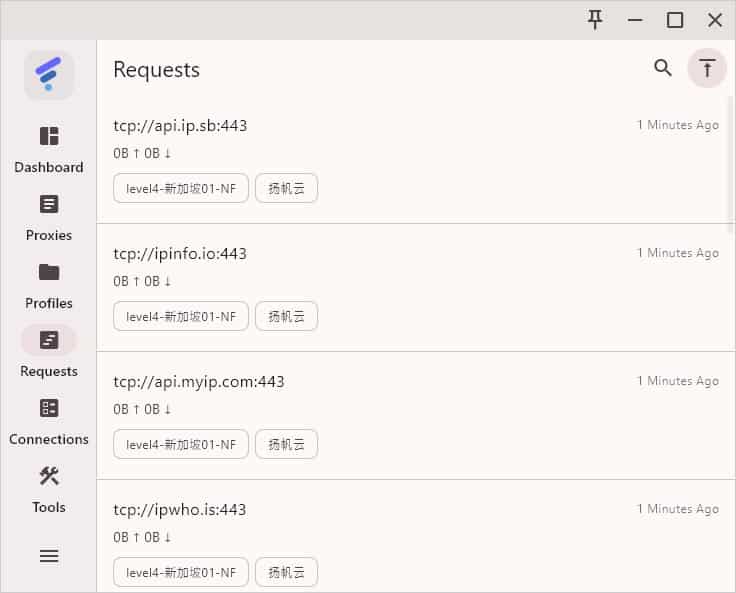Screen dimensions: 736x593
Task: Maximize the window
Action: pyautogui.click(x=675, y=20)
